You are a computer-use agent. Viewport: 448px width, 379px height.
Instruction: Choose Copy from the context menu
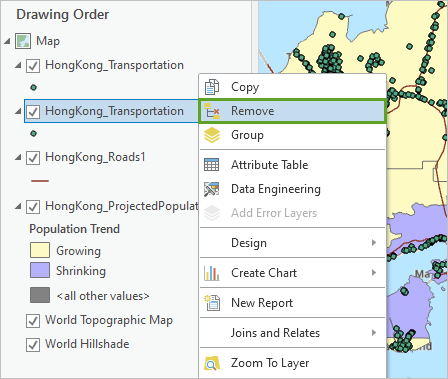click(293, 87)
